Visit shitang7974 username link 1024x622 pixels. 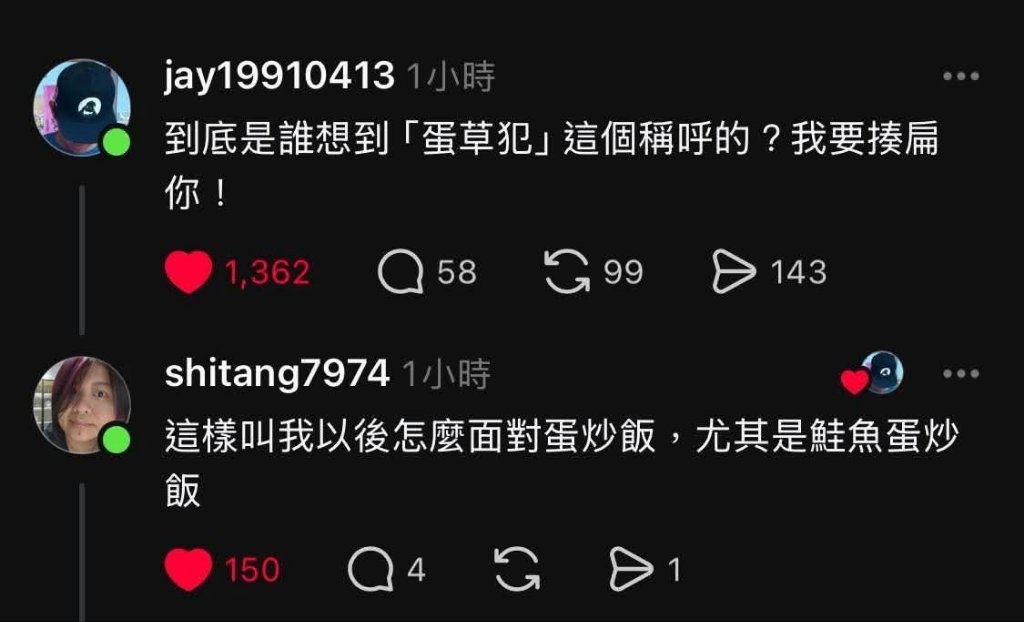[277, 374]
